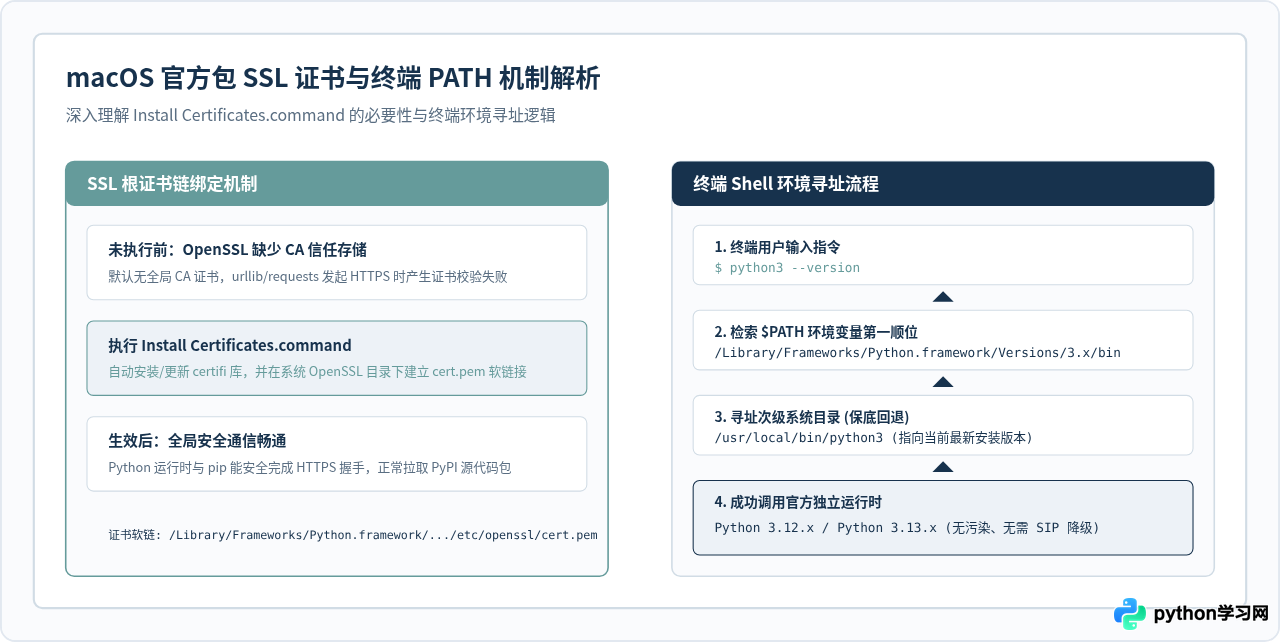Click the main title 'macOS 官方包 SSL 证书与终端 PATH 机制解析'

(333, 78)
